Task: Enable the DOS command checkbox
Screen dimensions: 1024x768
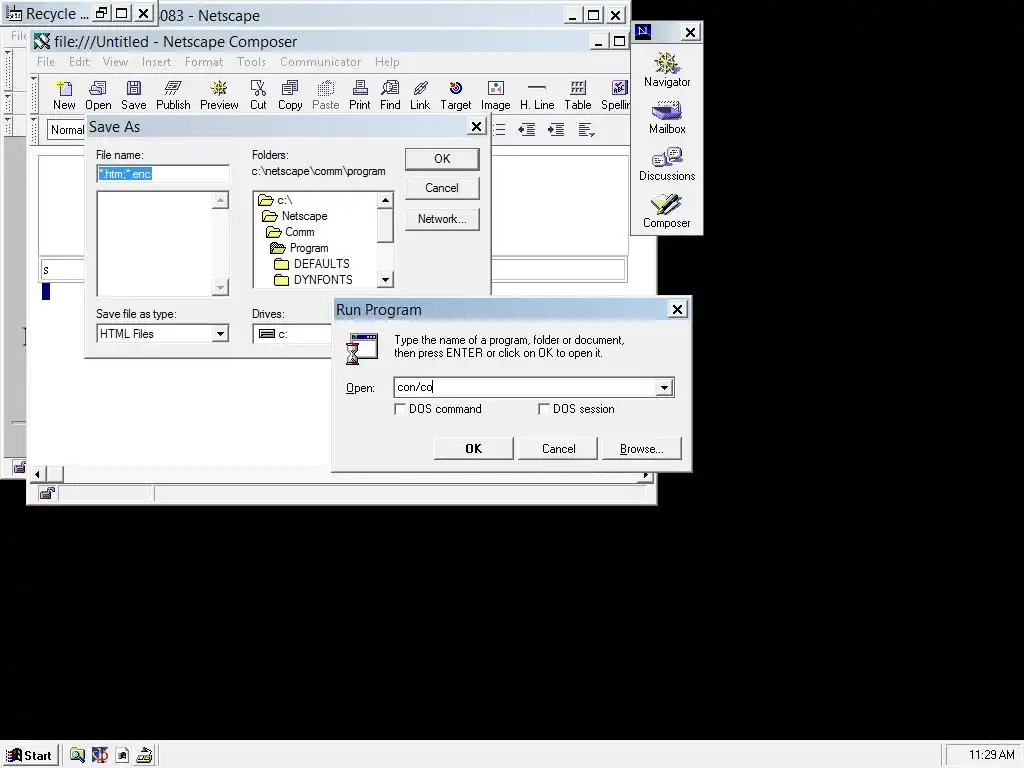Action: point(400,409)
